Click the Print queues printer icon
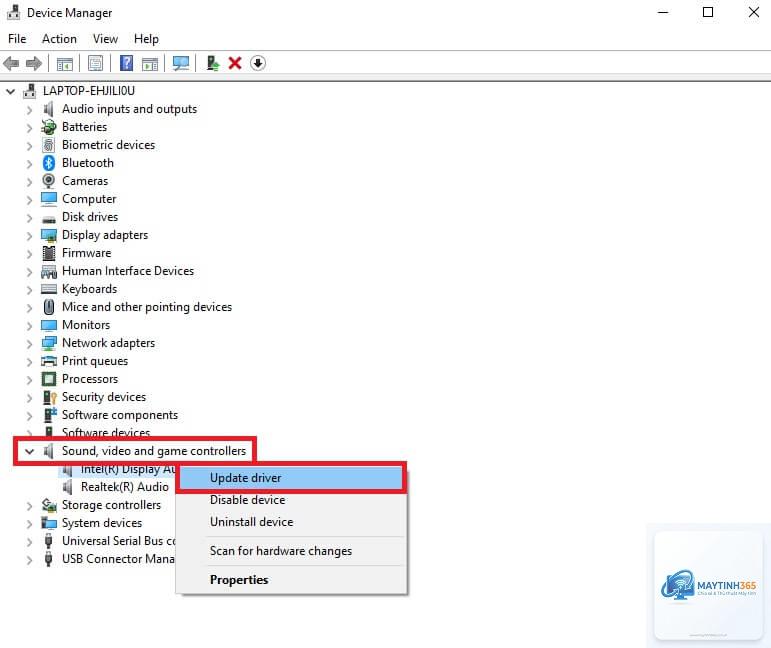Image resolution: width=771 pixels, height=648 pixels. [x=49, y=361]
